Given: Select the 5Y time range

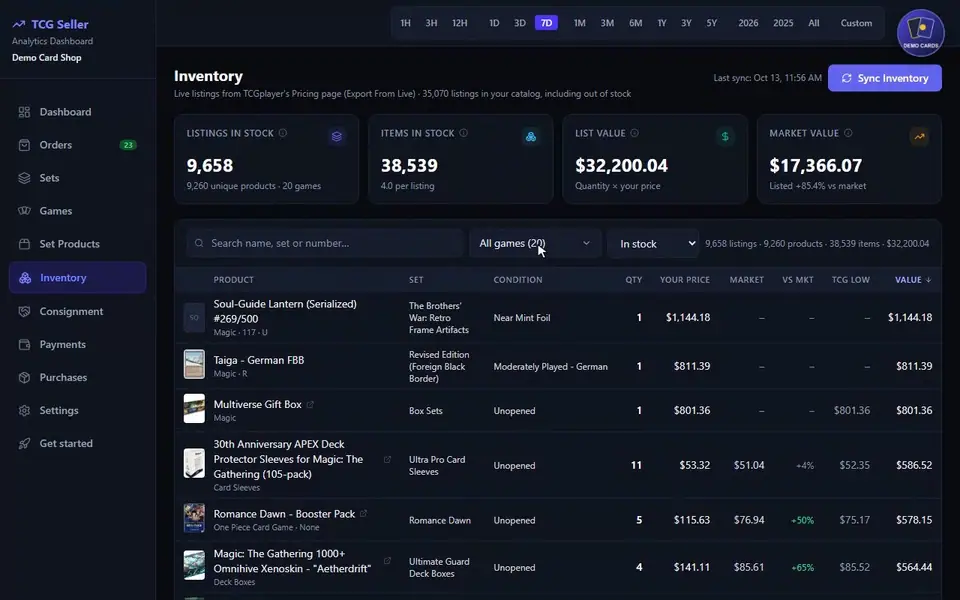Looking at the screenshot, I should tap(711, 23).
